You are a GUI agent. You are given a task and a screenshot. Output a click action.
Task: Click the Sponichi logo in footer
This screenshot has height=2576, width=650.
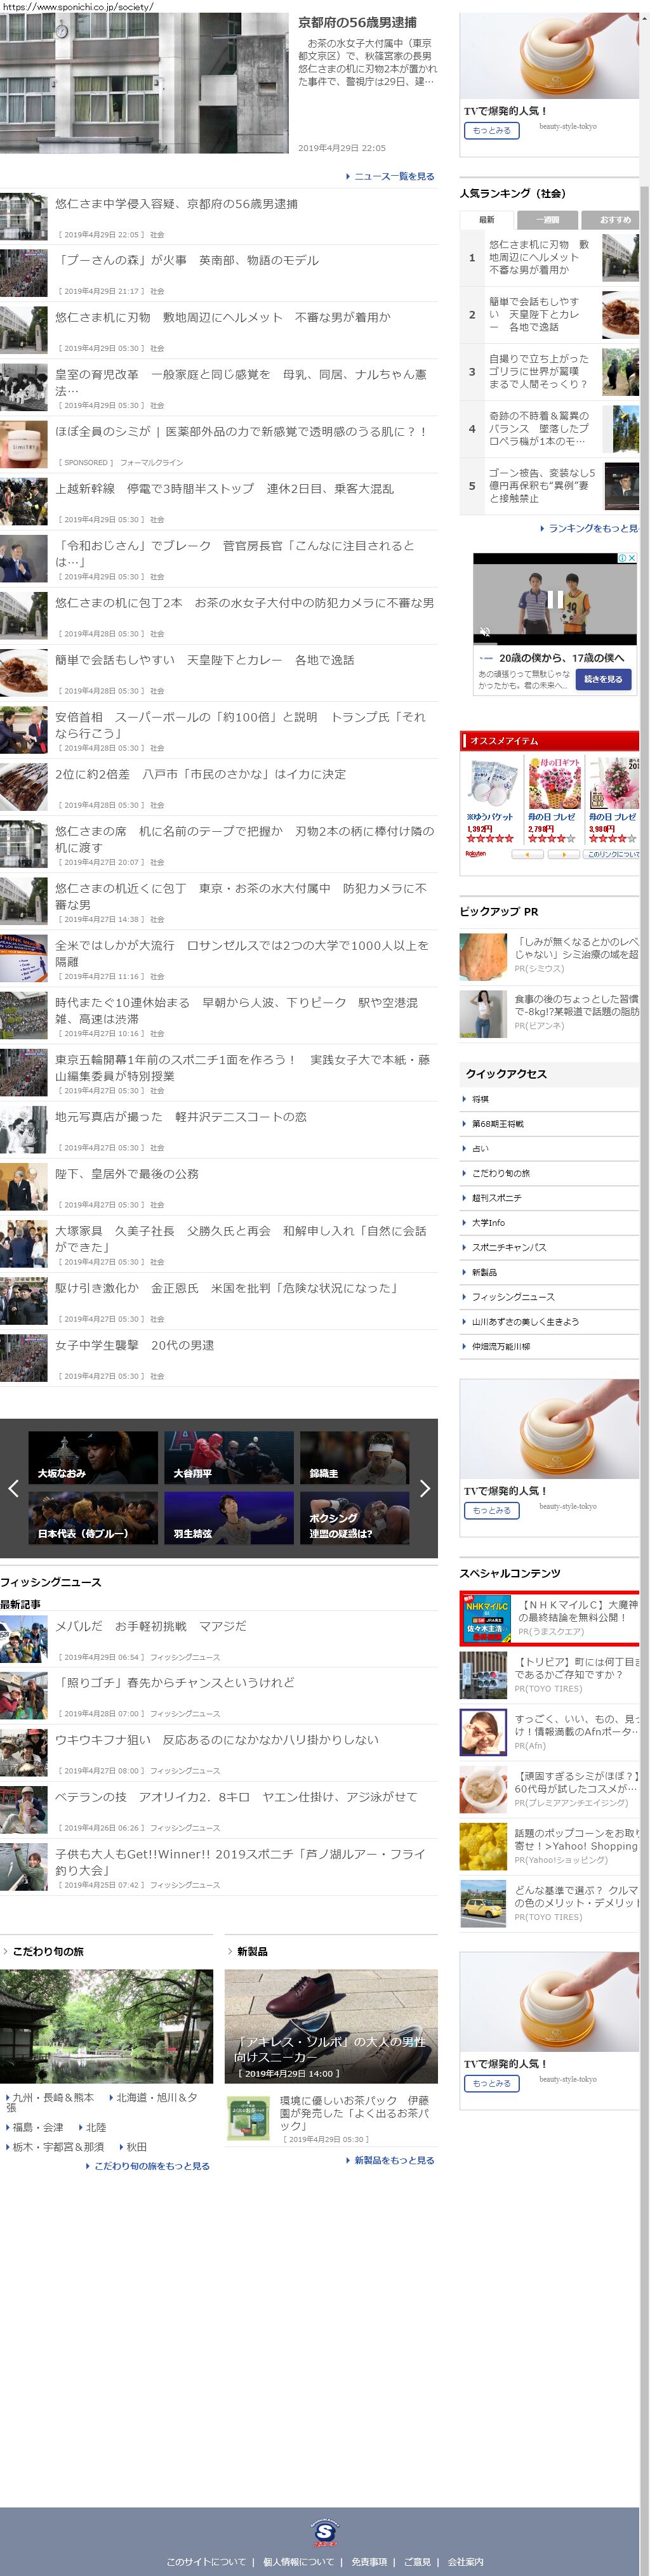[x=324, y=2532]
